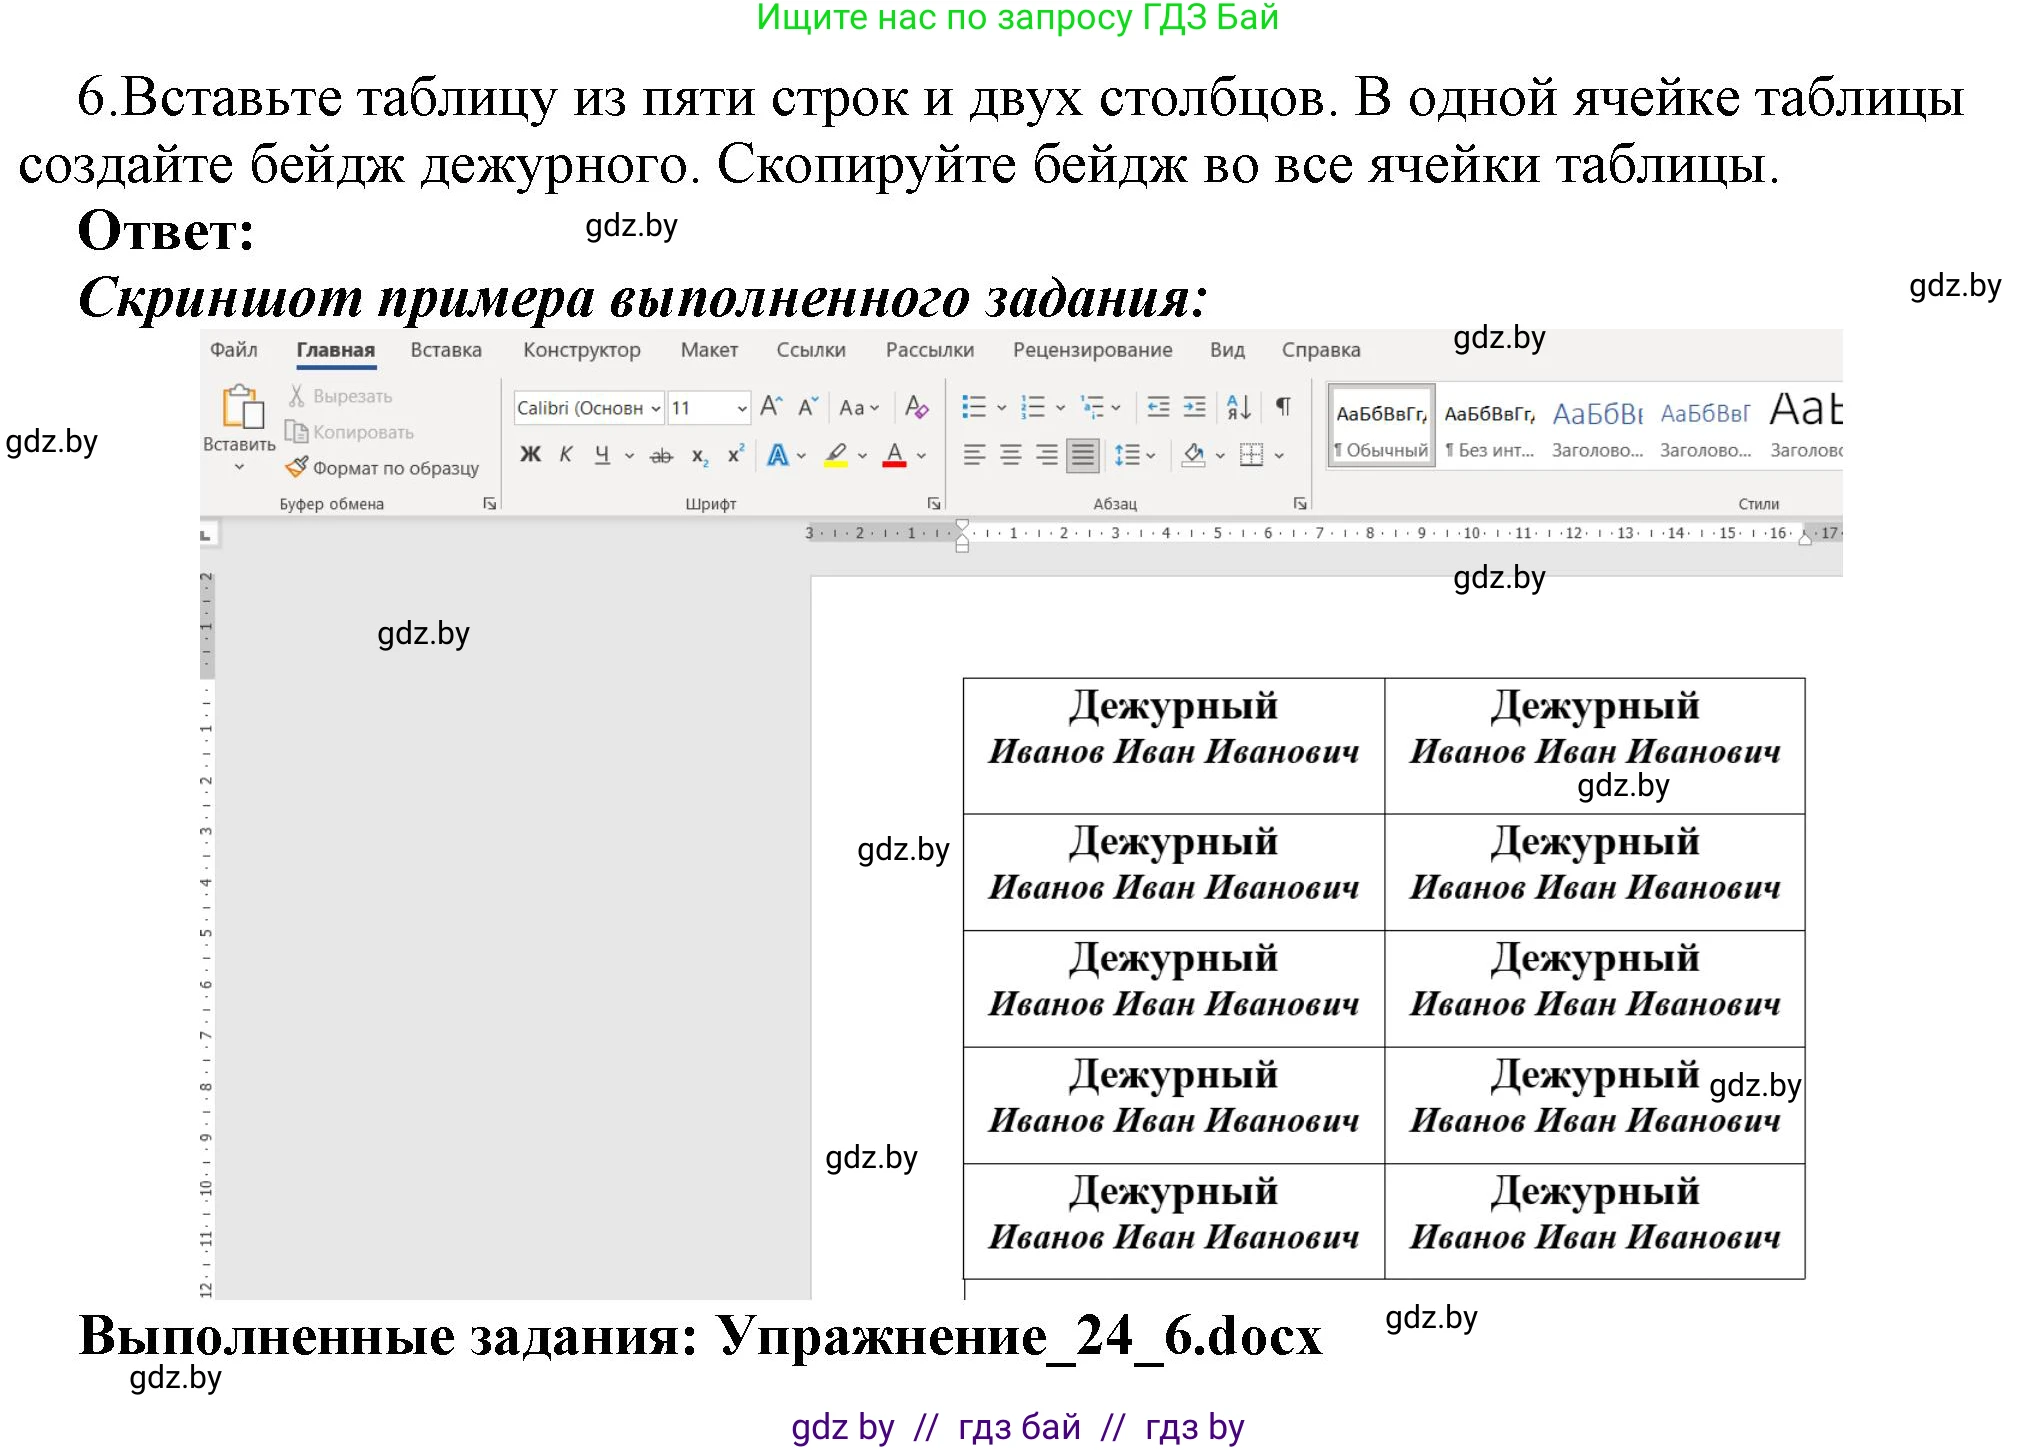Toggle underline with the Ч button
The width and height of the screenshot is (2038, 1450).
tap(602, 456)
